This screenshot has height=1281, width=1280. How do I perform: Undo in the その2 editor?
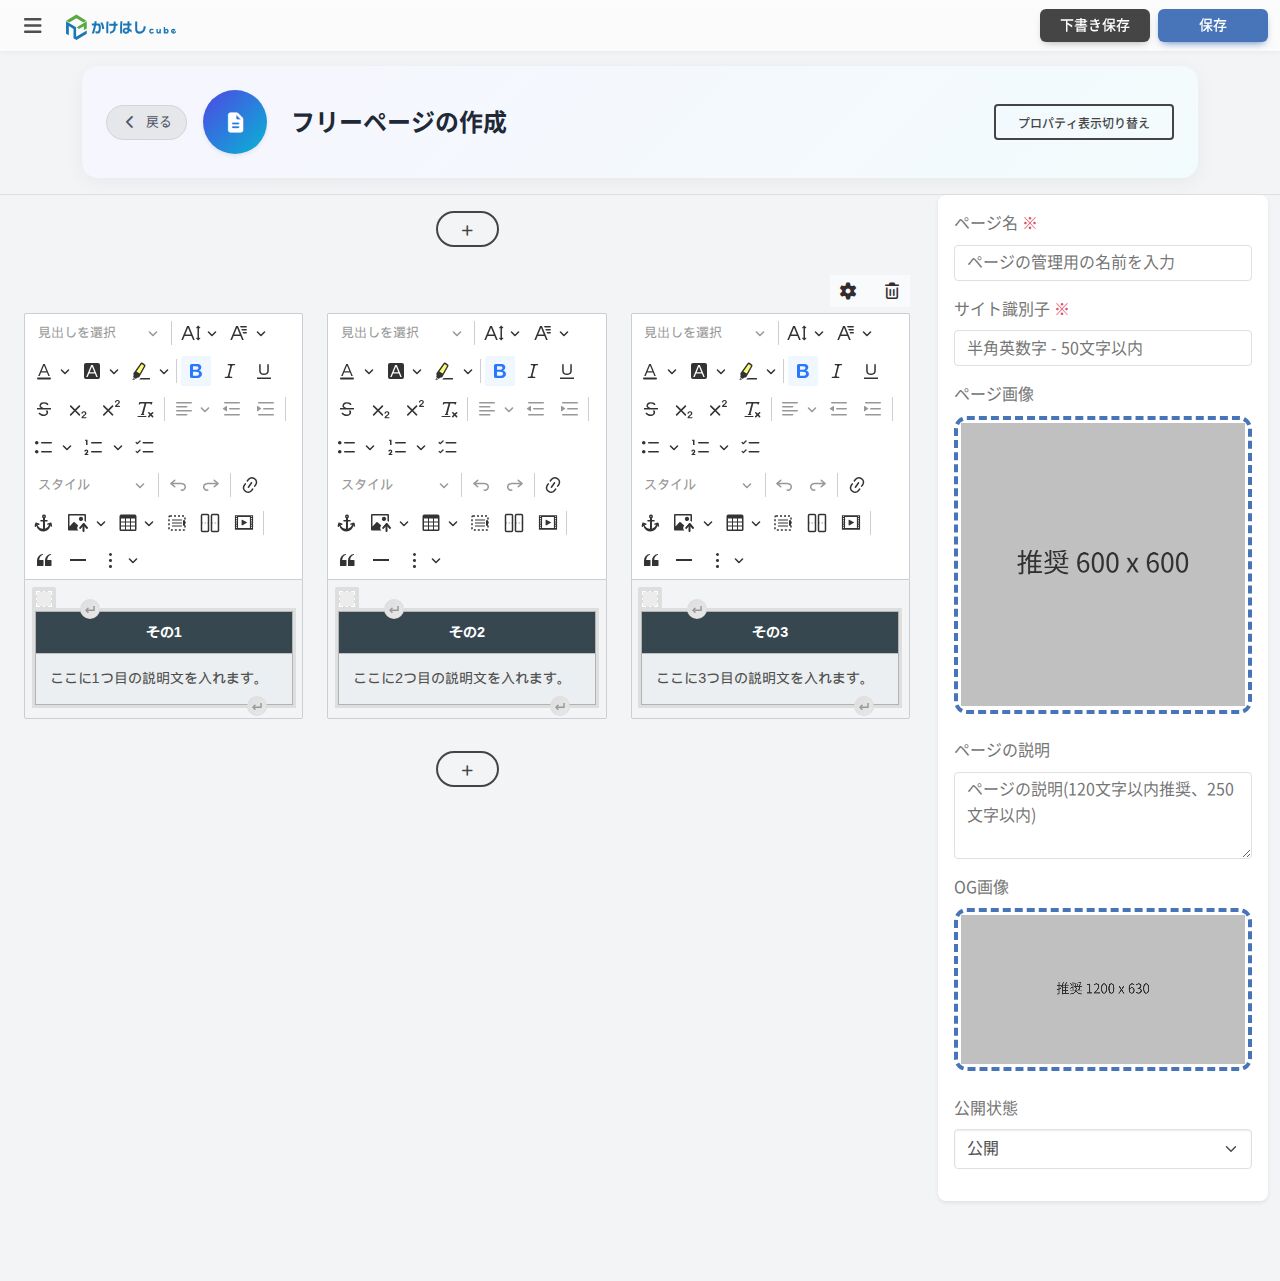click(x=481, y=485)
